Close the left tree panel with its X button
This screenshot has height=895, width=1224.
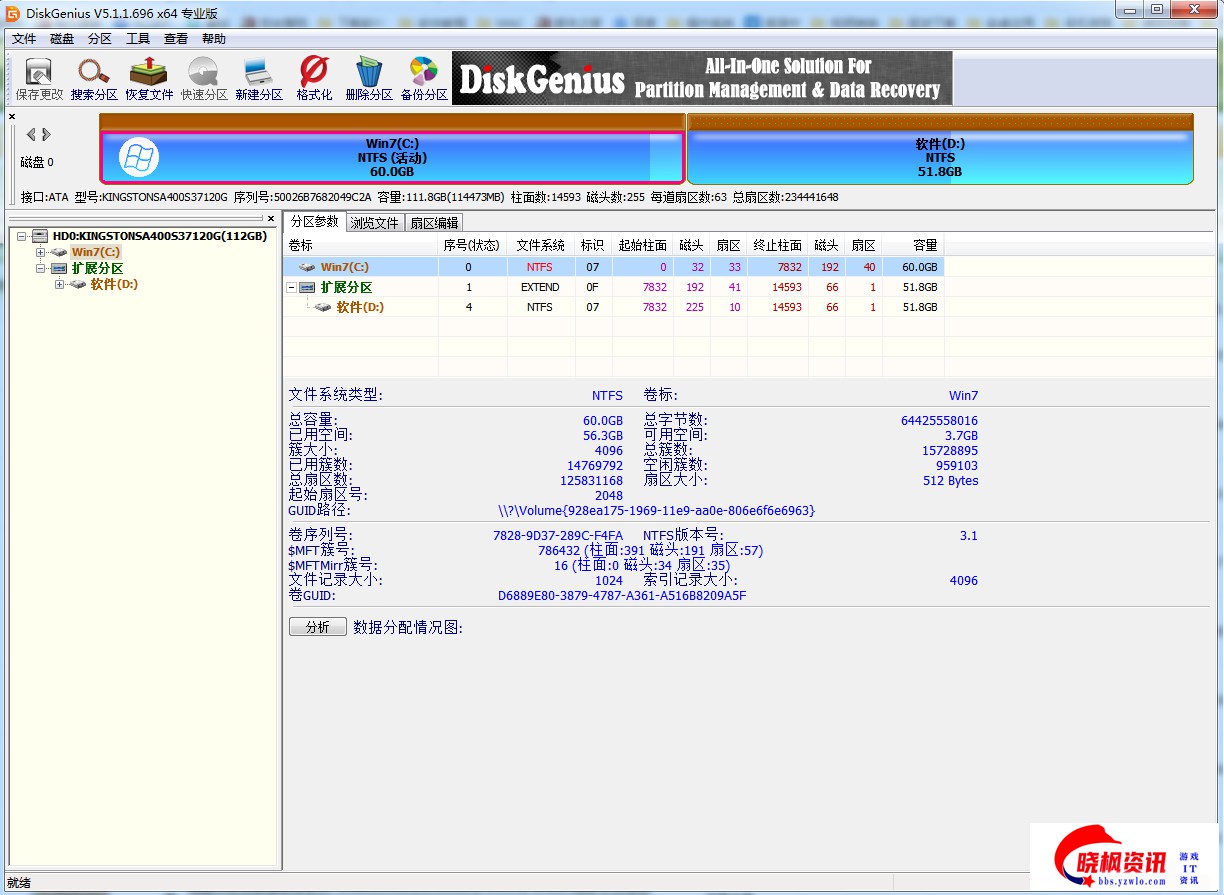pyautogui.click(x=271, y=218)
